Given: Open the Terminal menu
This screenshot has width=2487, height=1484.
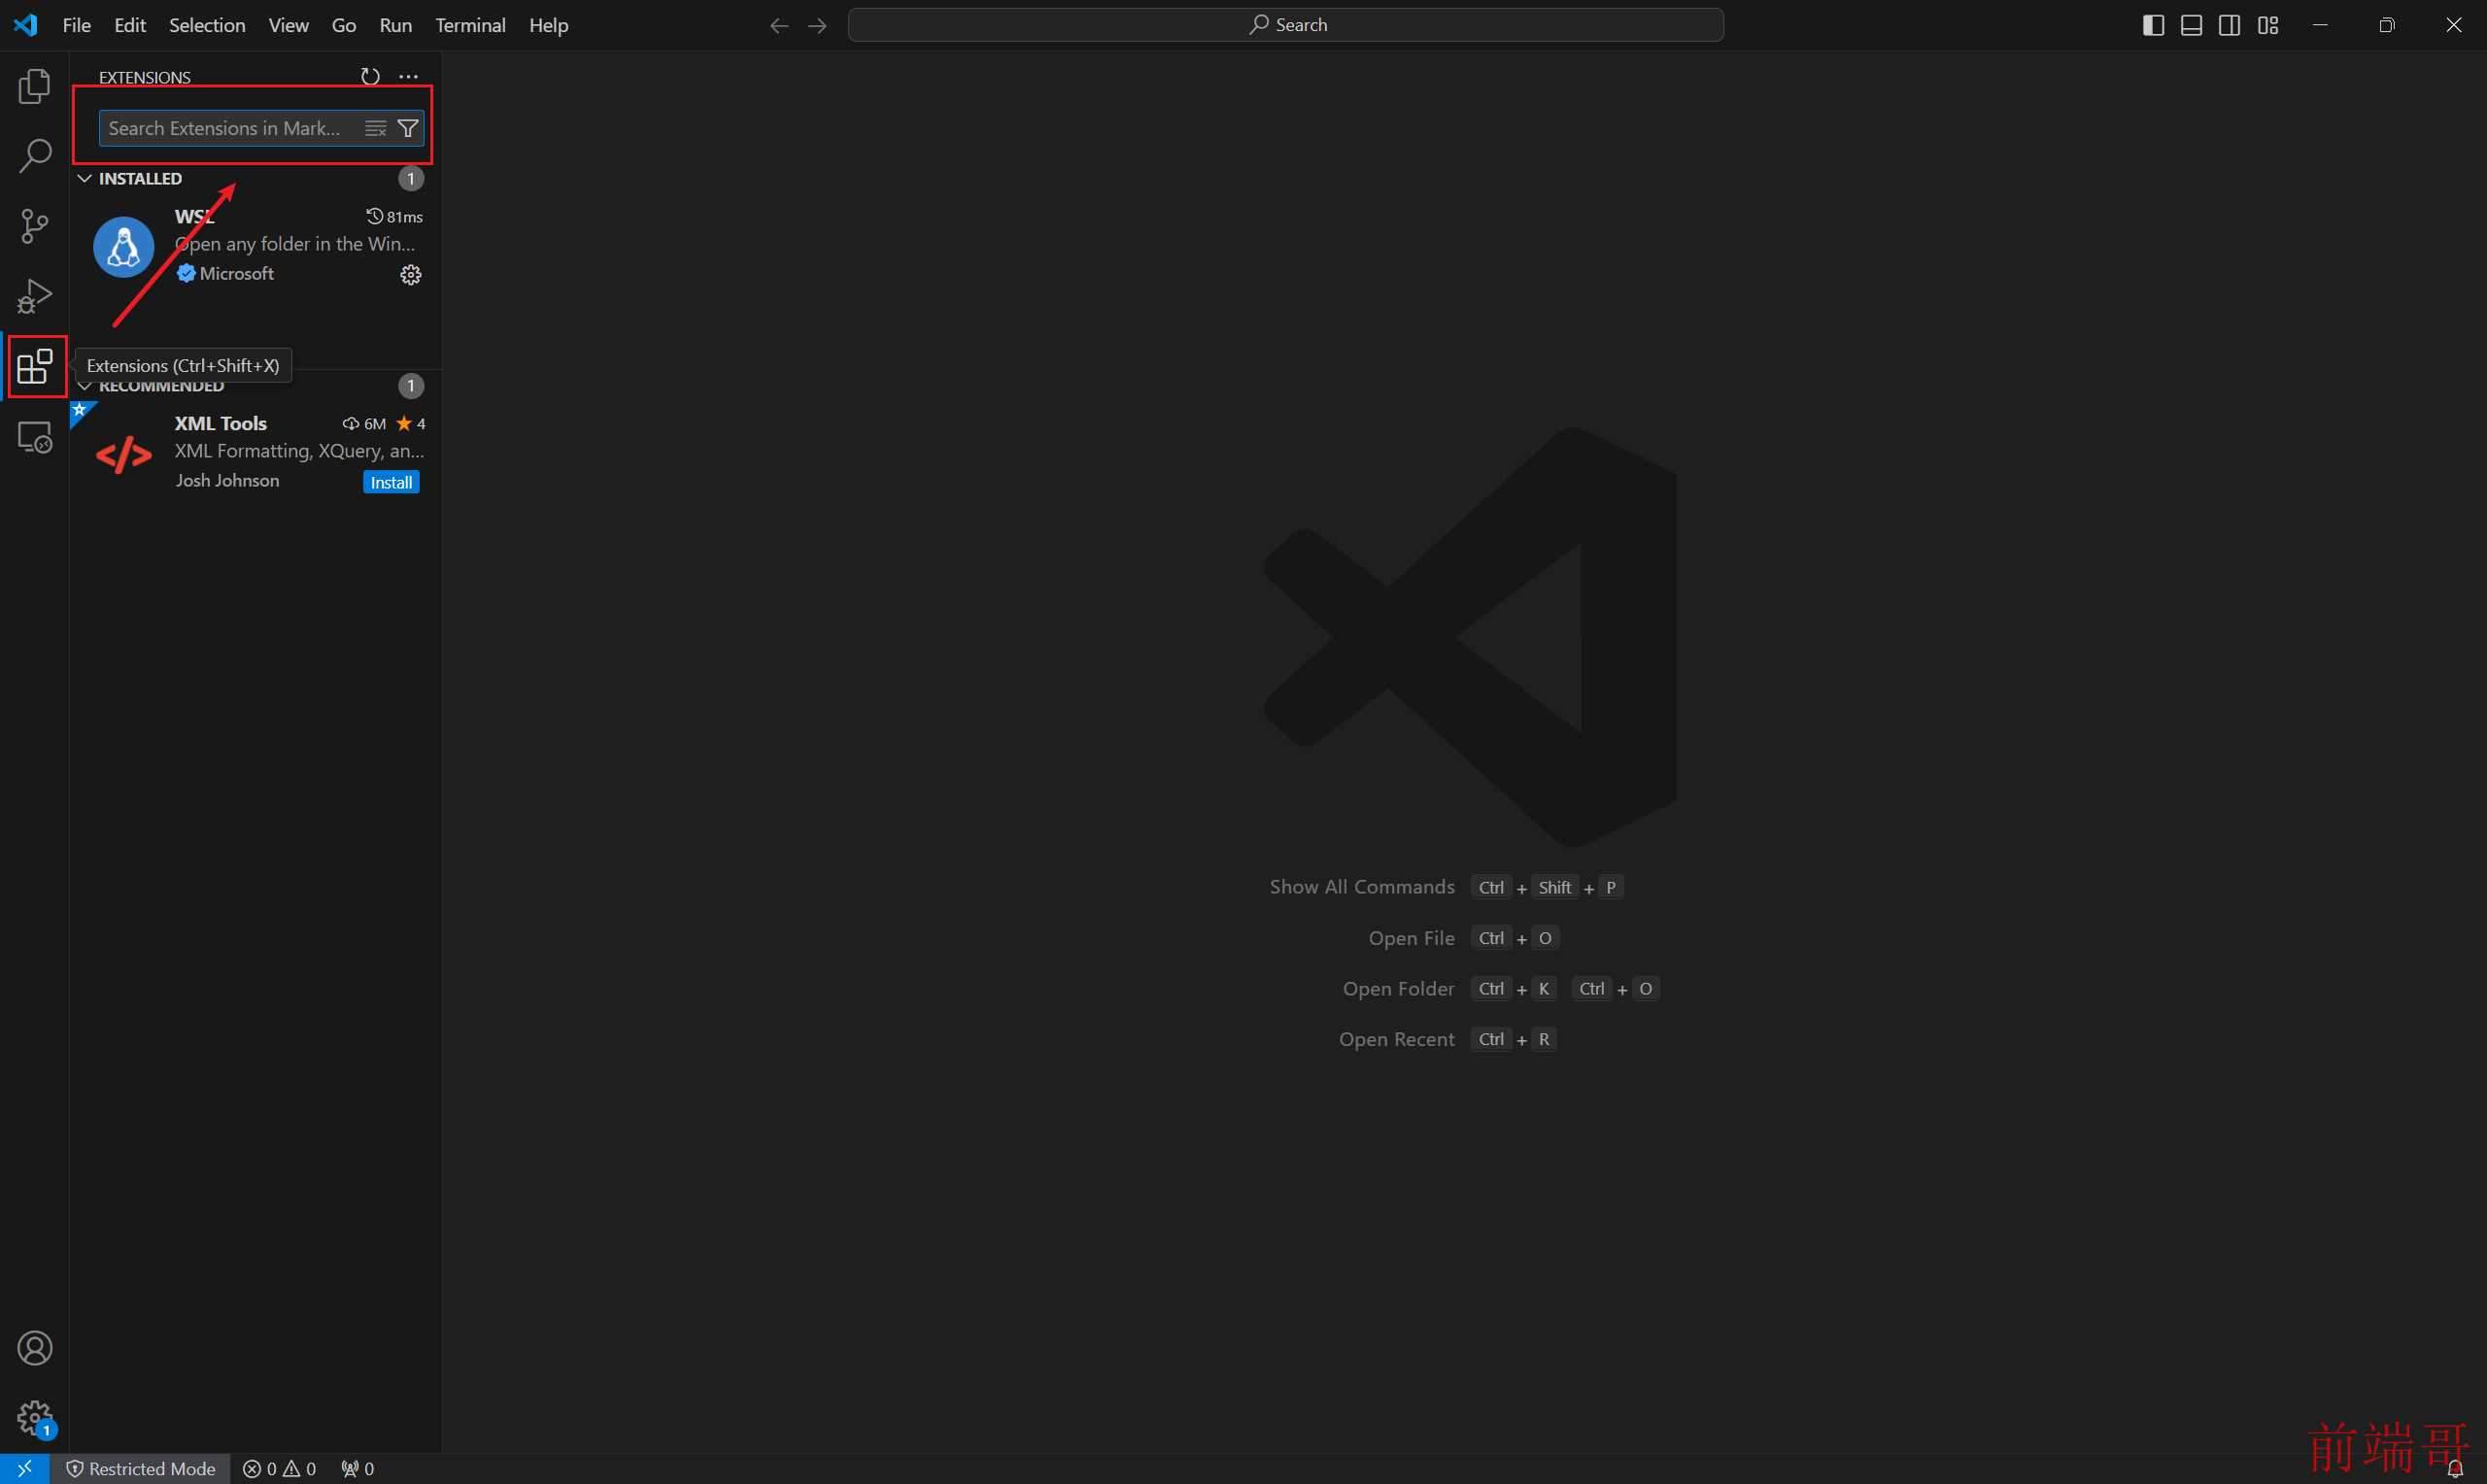Looking at the screenshot, I should pos(470,25).
